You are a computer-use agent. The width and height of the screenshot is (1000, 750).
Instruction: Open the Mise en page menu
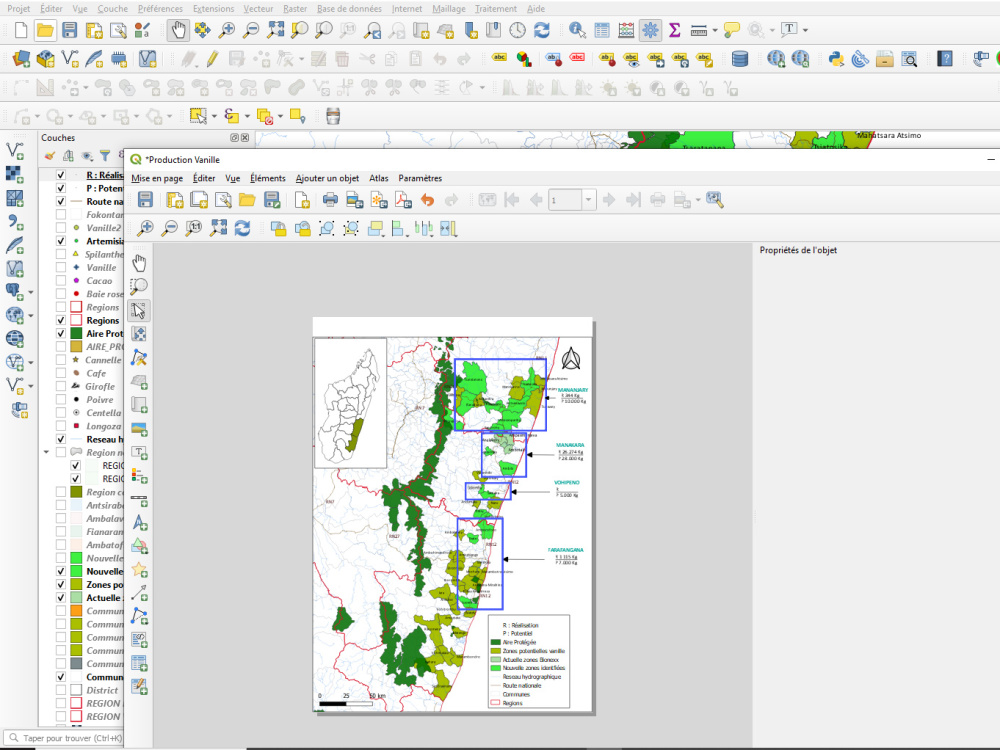point(157,179)
